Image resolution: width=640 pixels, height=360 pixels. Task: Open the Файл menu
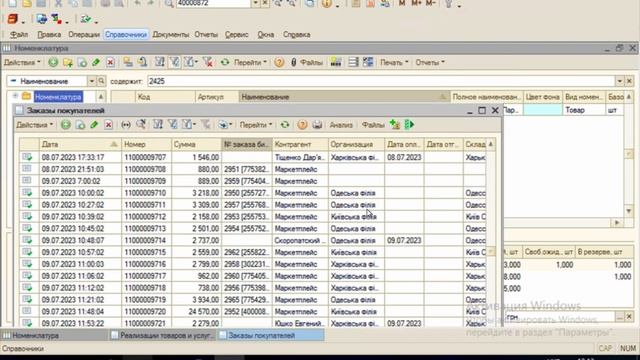click(x=19, y=35)
